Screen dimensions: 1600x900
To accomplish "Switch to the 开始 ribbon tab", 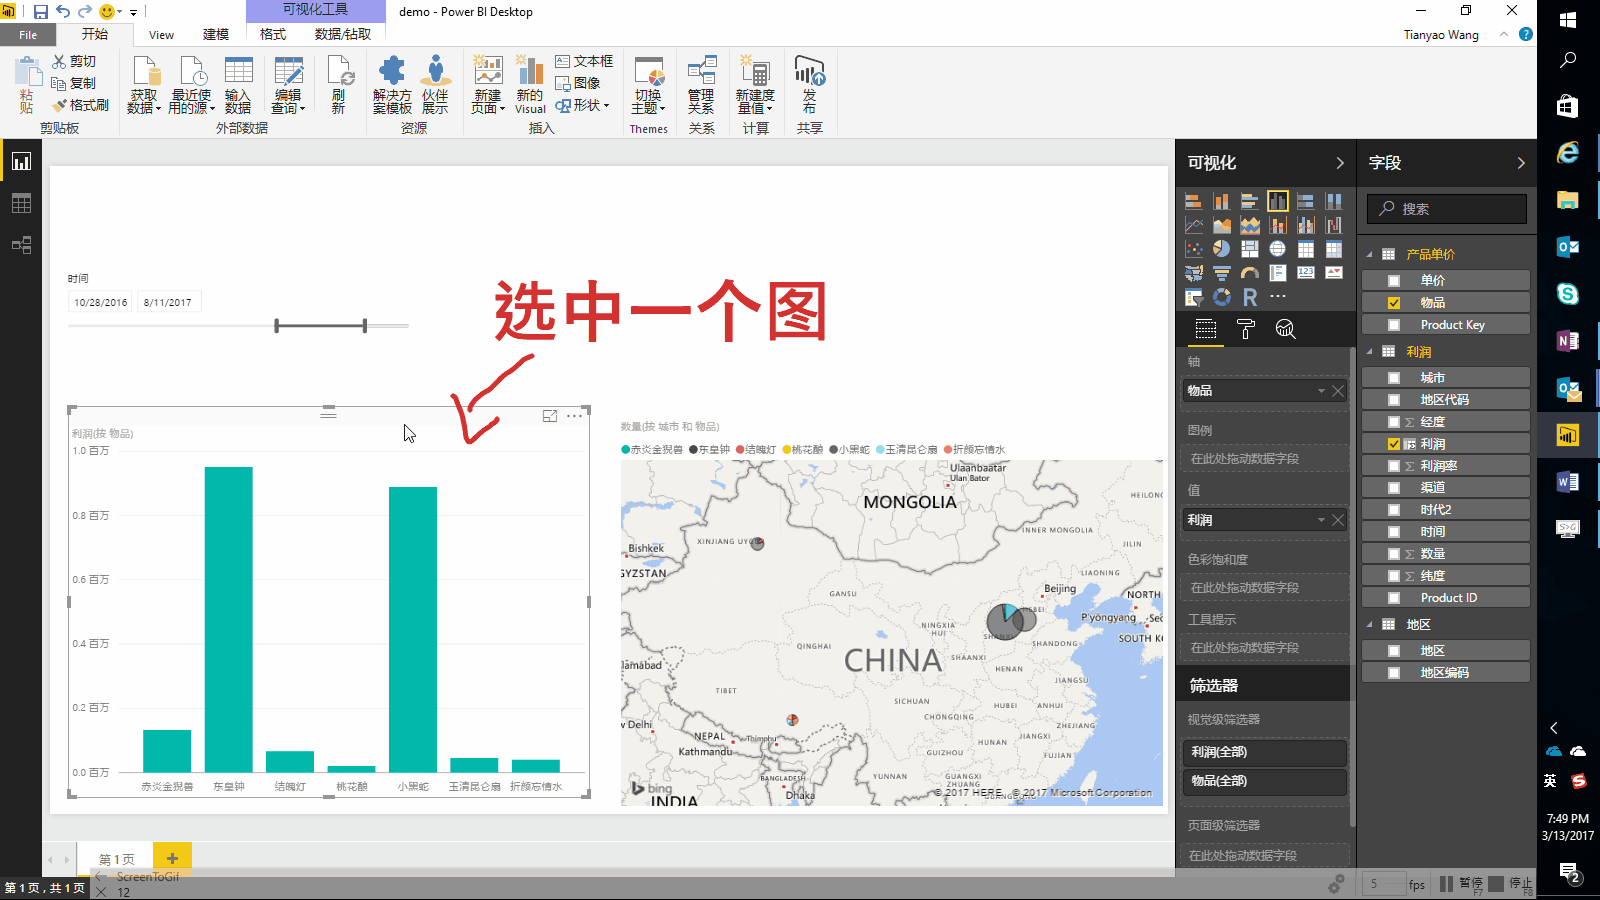I will click(x=95, y=34).
